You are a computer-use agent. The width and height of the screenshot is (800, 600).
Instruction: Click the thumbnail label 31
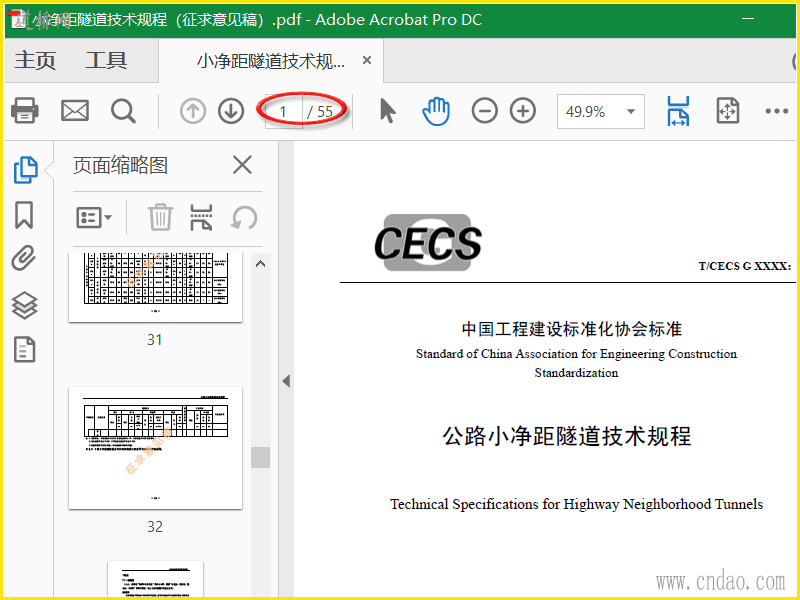[x=155, y=340]
